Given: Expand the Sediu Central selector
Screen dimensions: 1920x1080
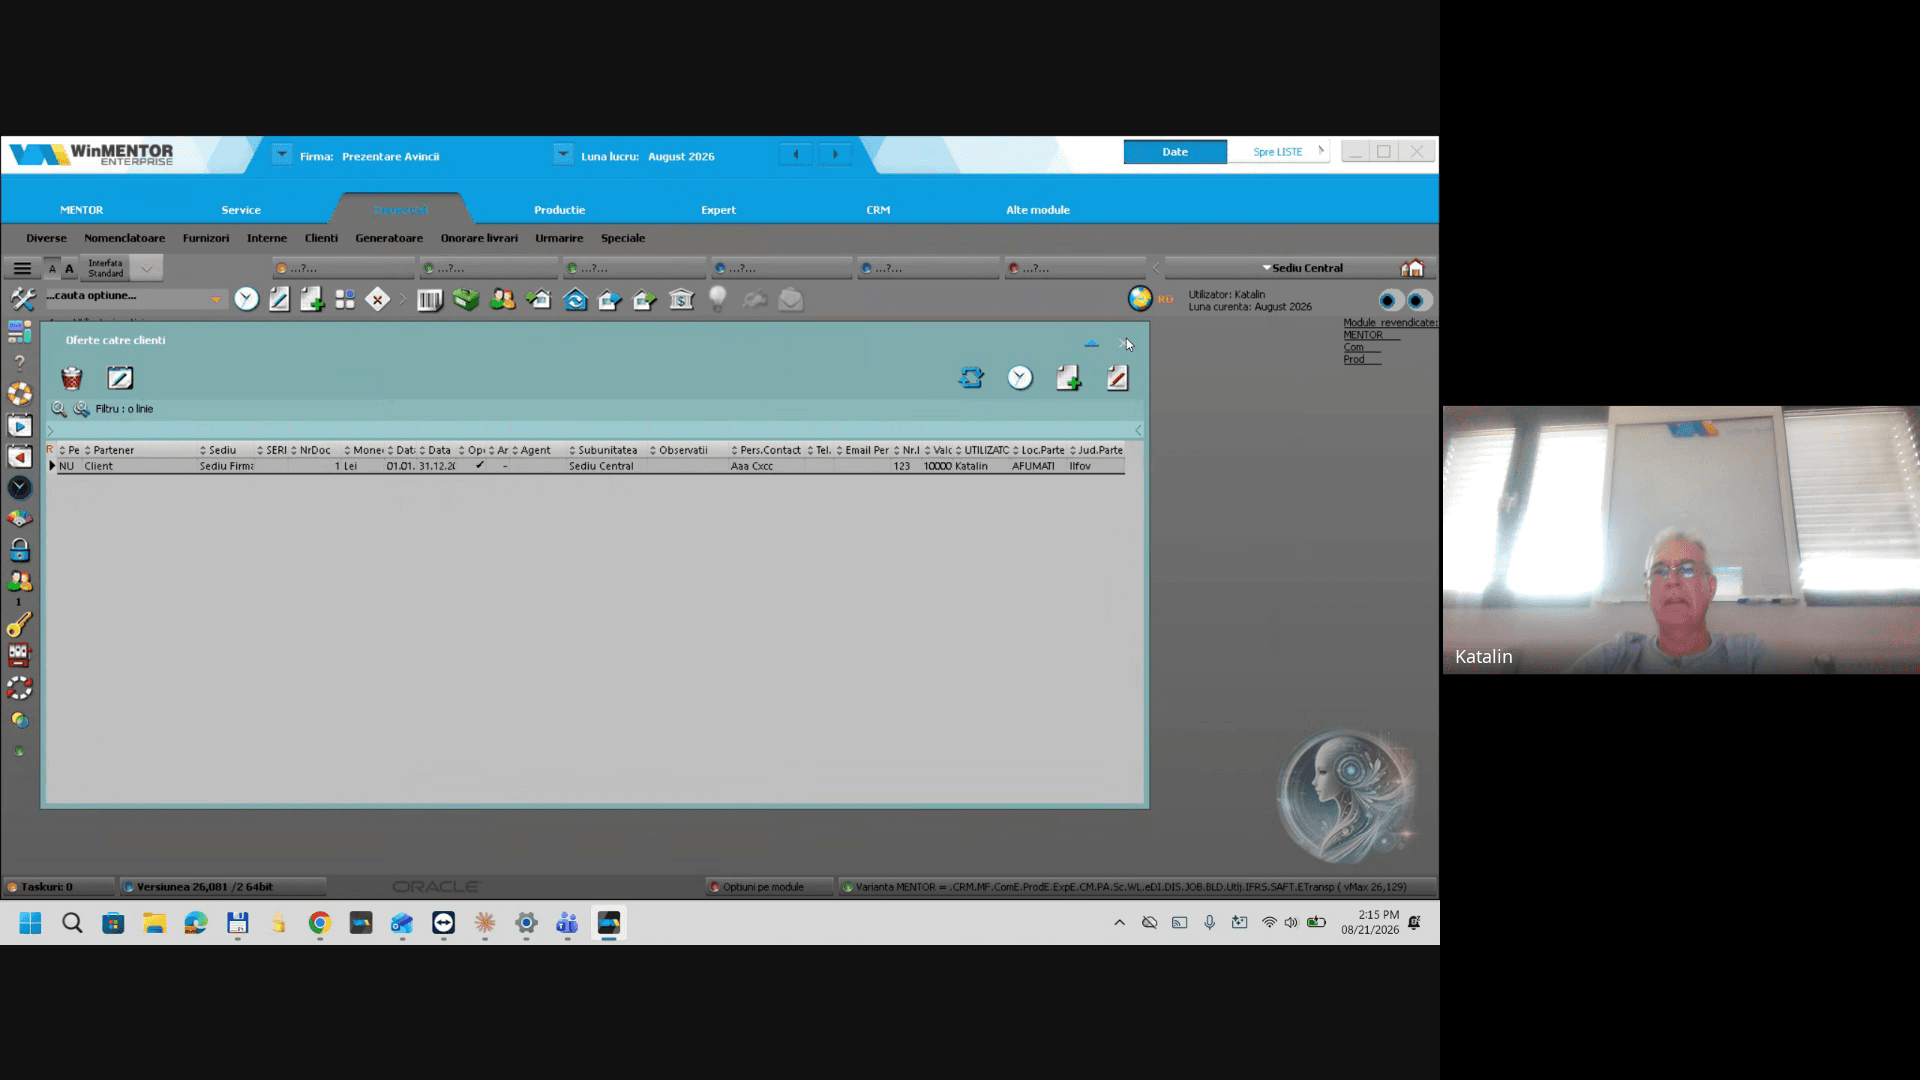Looking at the screenshot, I should (1301, 268).
